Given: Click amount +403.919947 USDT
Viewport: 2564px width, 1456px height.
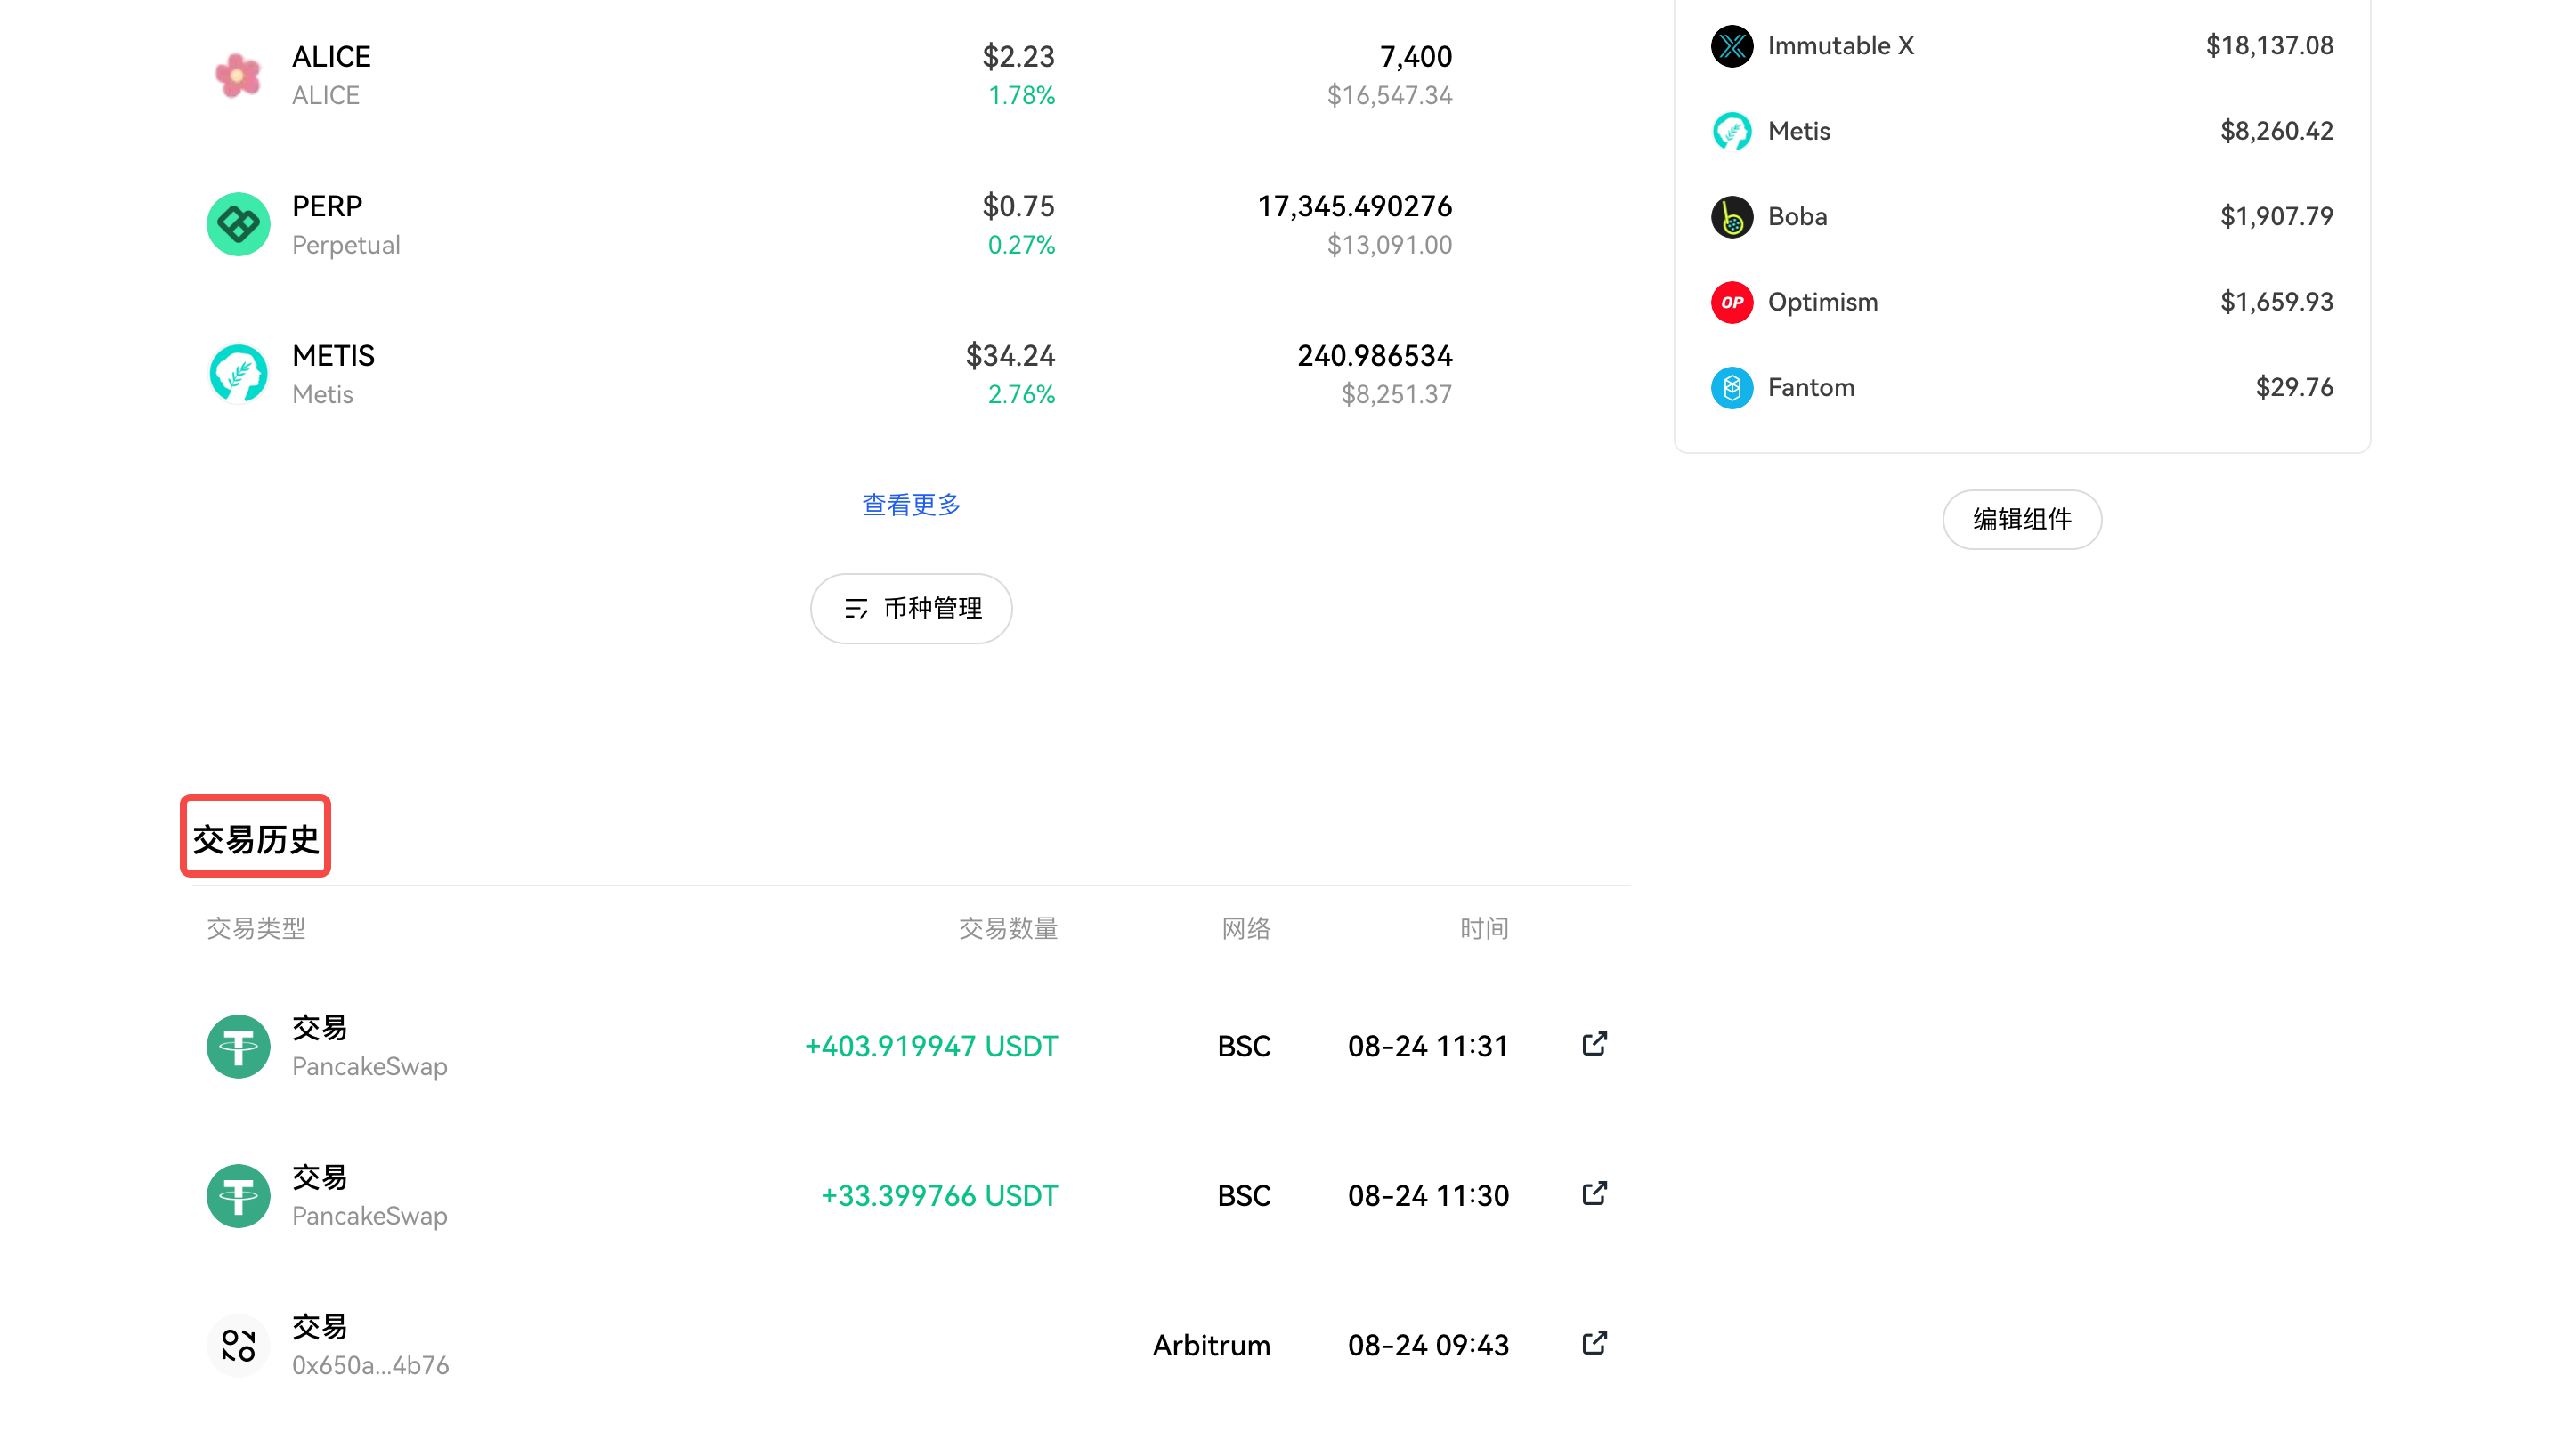Looking at the screenshot, I should click(x=931, y=1046).
